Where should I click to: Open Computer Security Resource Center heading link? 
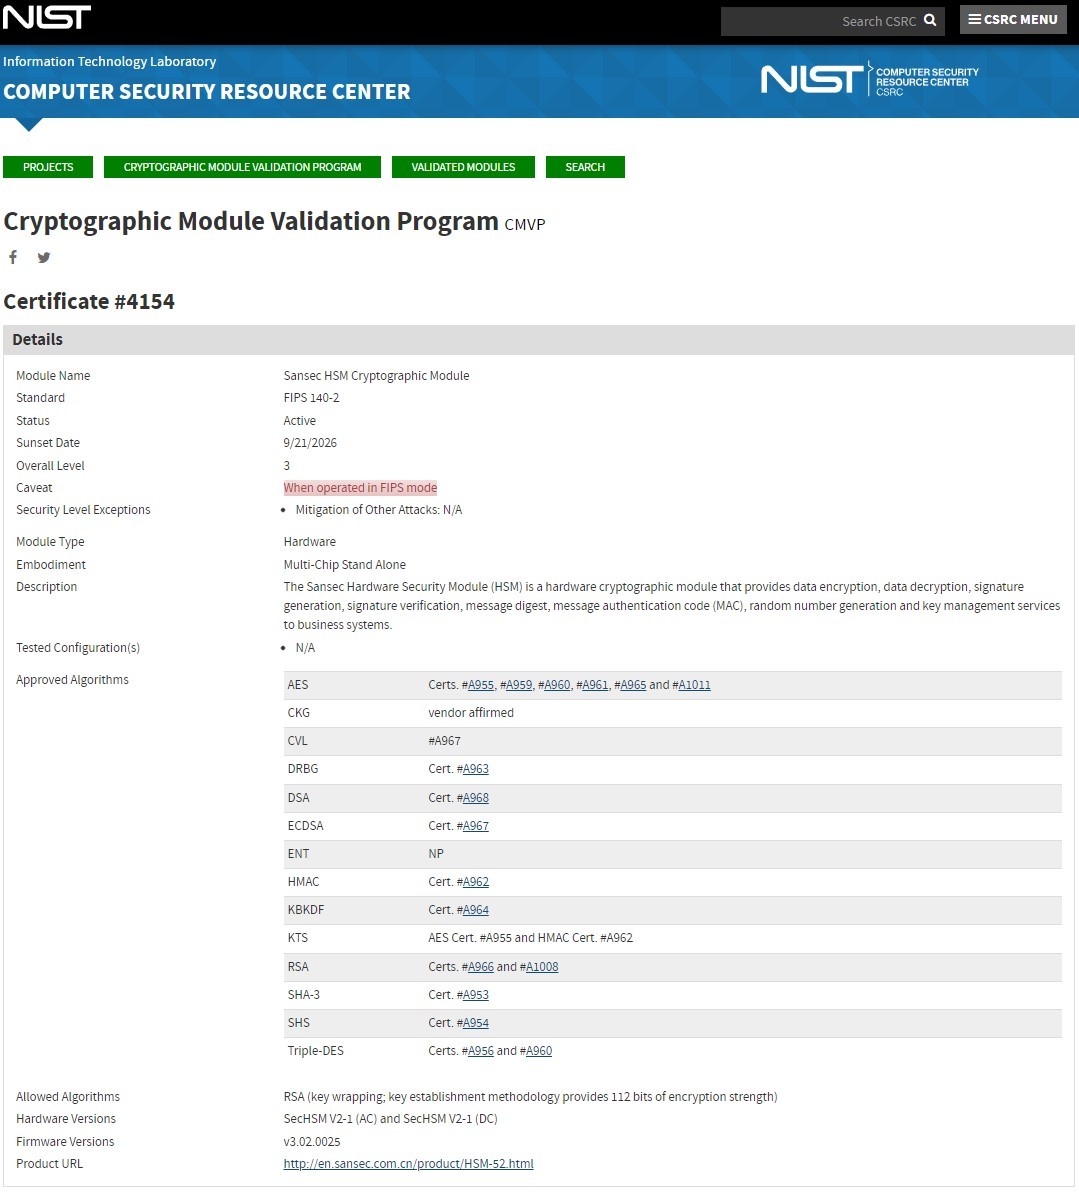[206, 92]
